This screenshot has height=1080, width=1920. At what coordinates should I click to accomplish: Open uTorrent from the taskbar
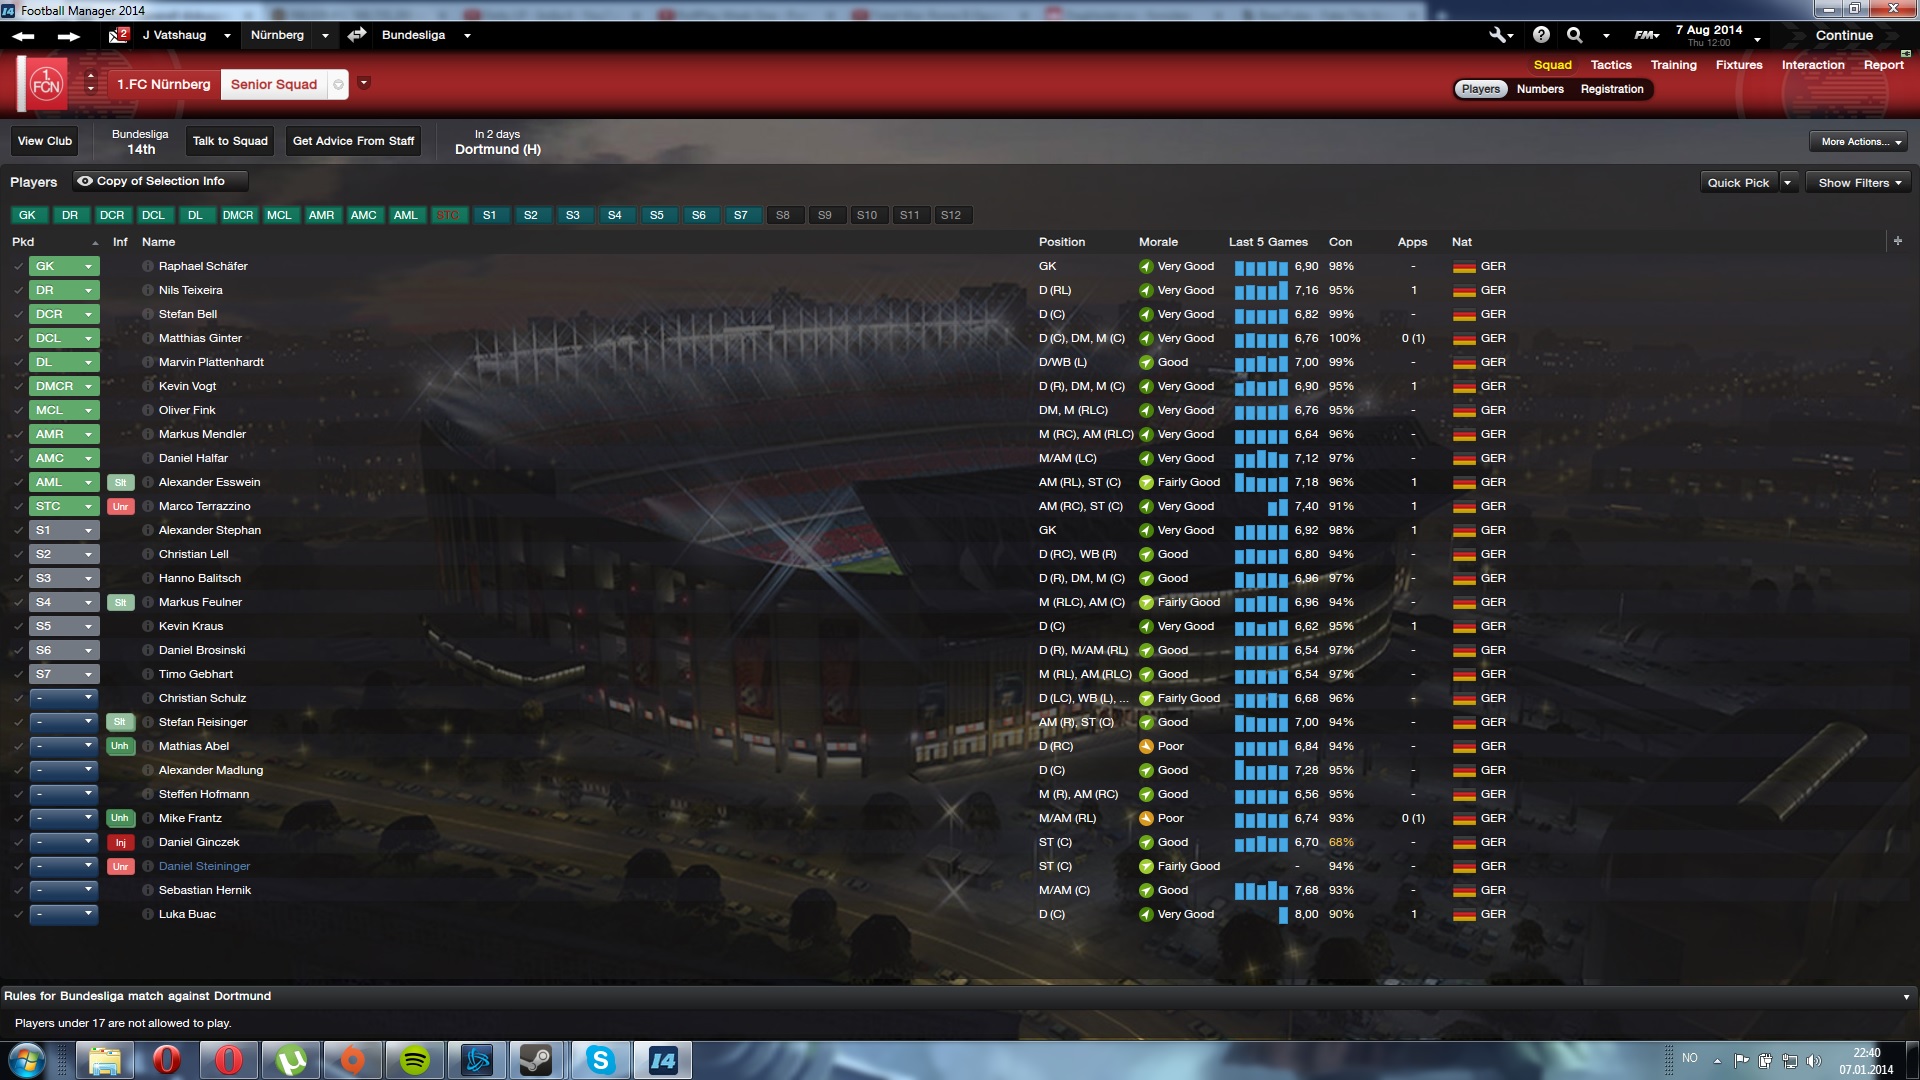click(291, 1060)
